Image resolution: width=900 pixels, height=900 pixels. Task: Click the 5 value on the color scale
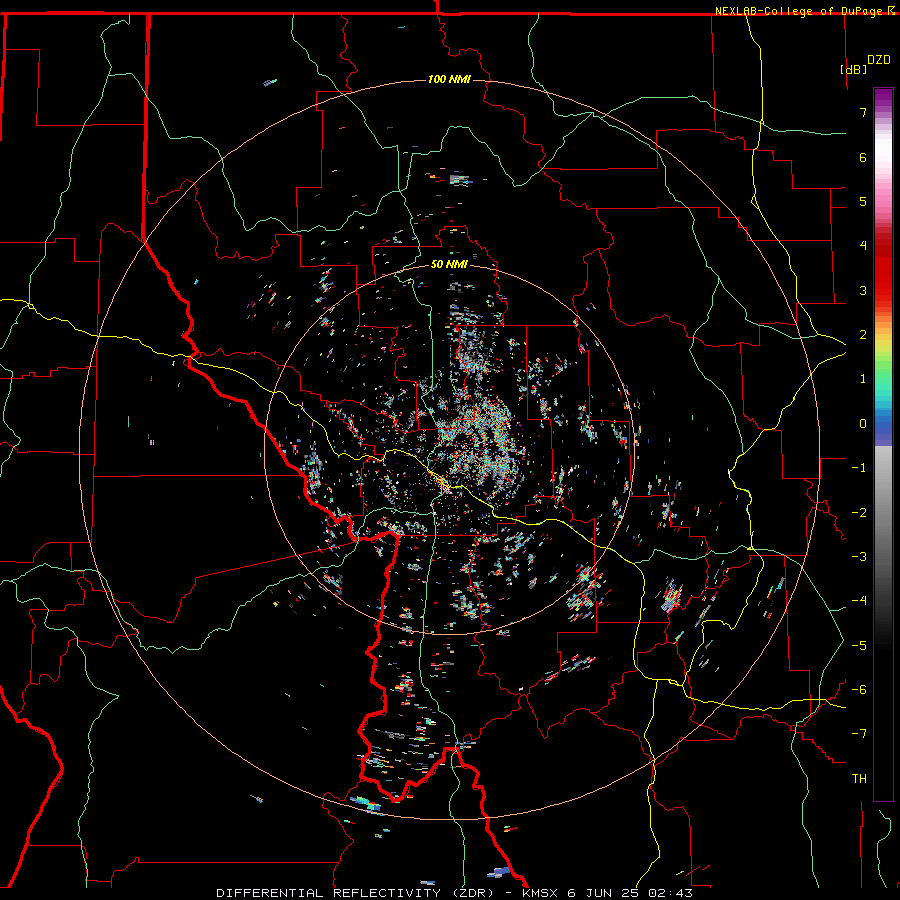click(863, 201)
